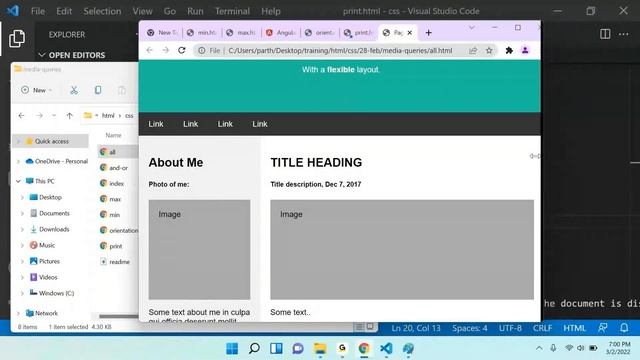This screenshot has height=360, width=640.
Task: Open Windows Start button
Action: point(232,348)
